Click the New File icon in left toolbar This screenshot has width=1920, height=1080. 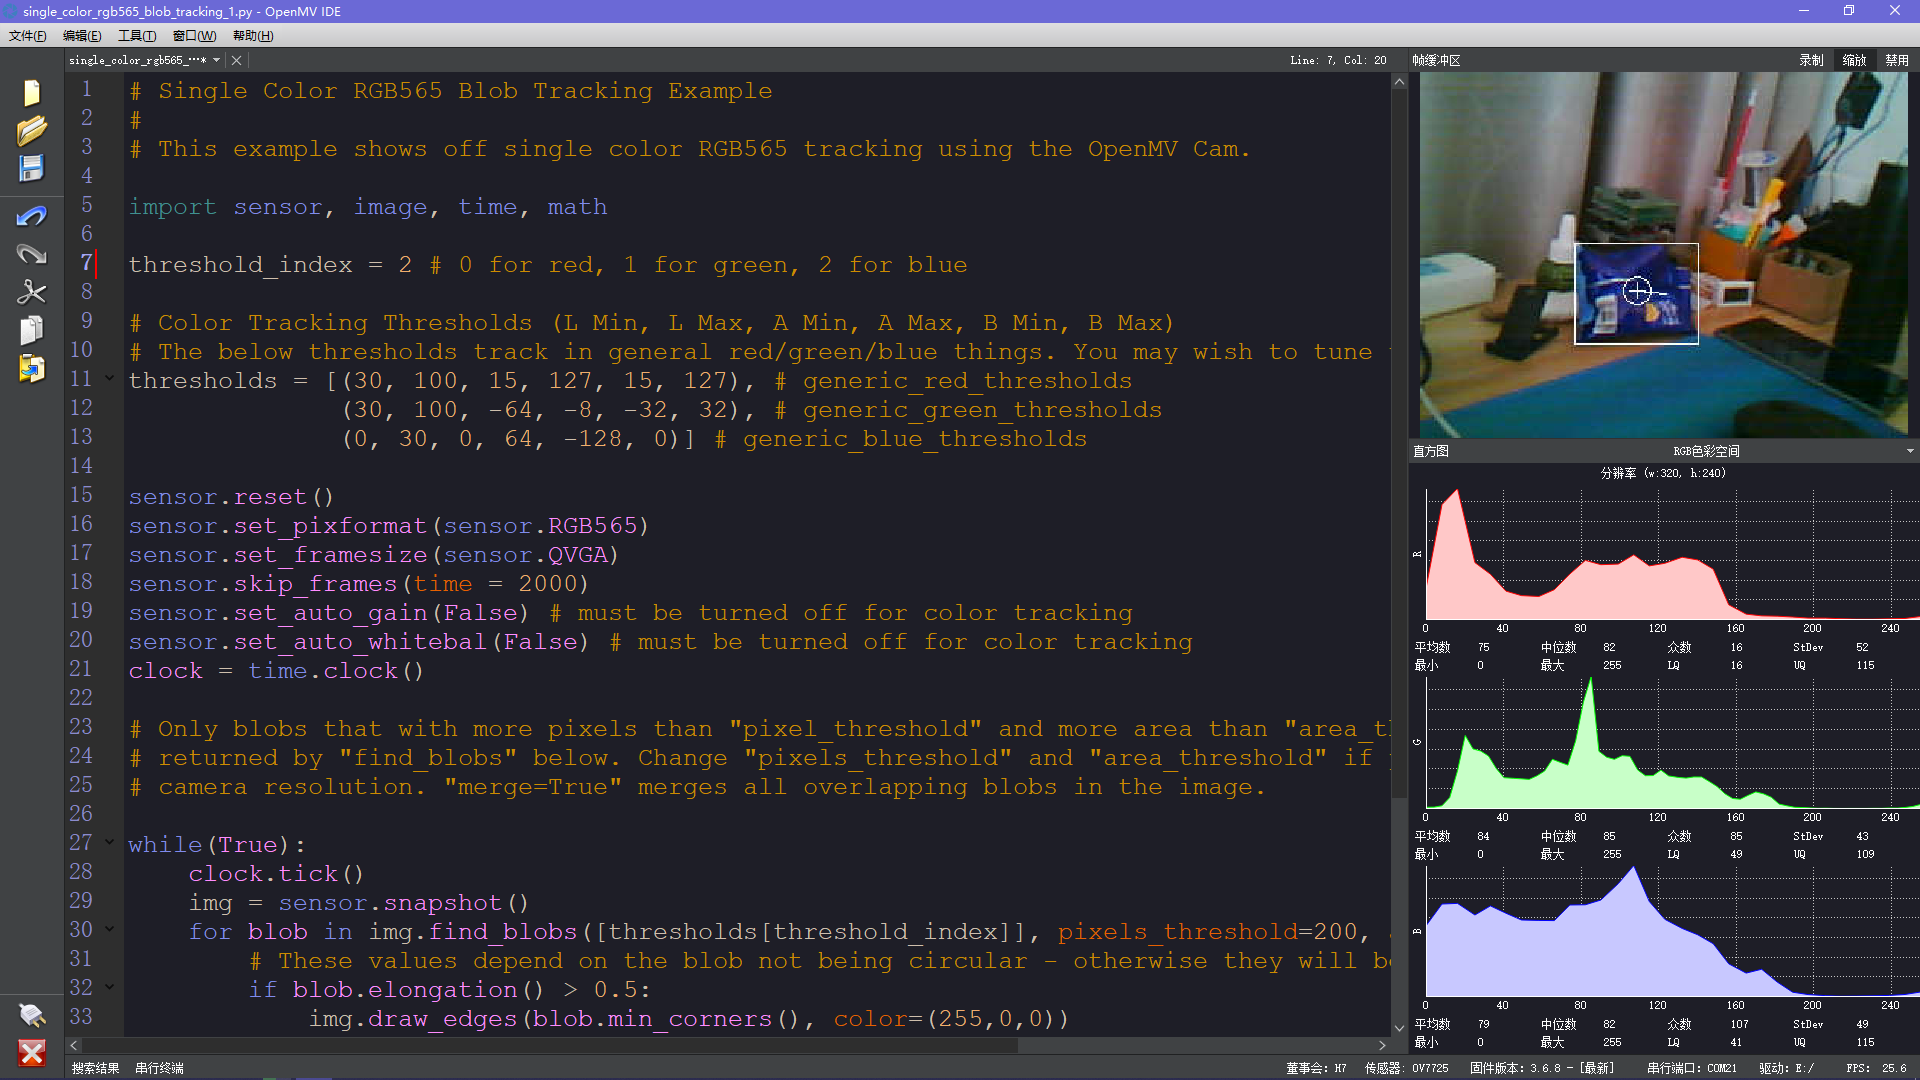tap(31, 93)
